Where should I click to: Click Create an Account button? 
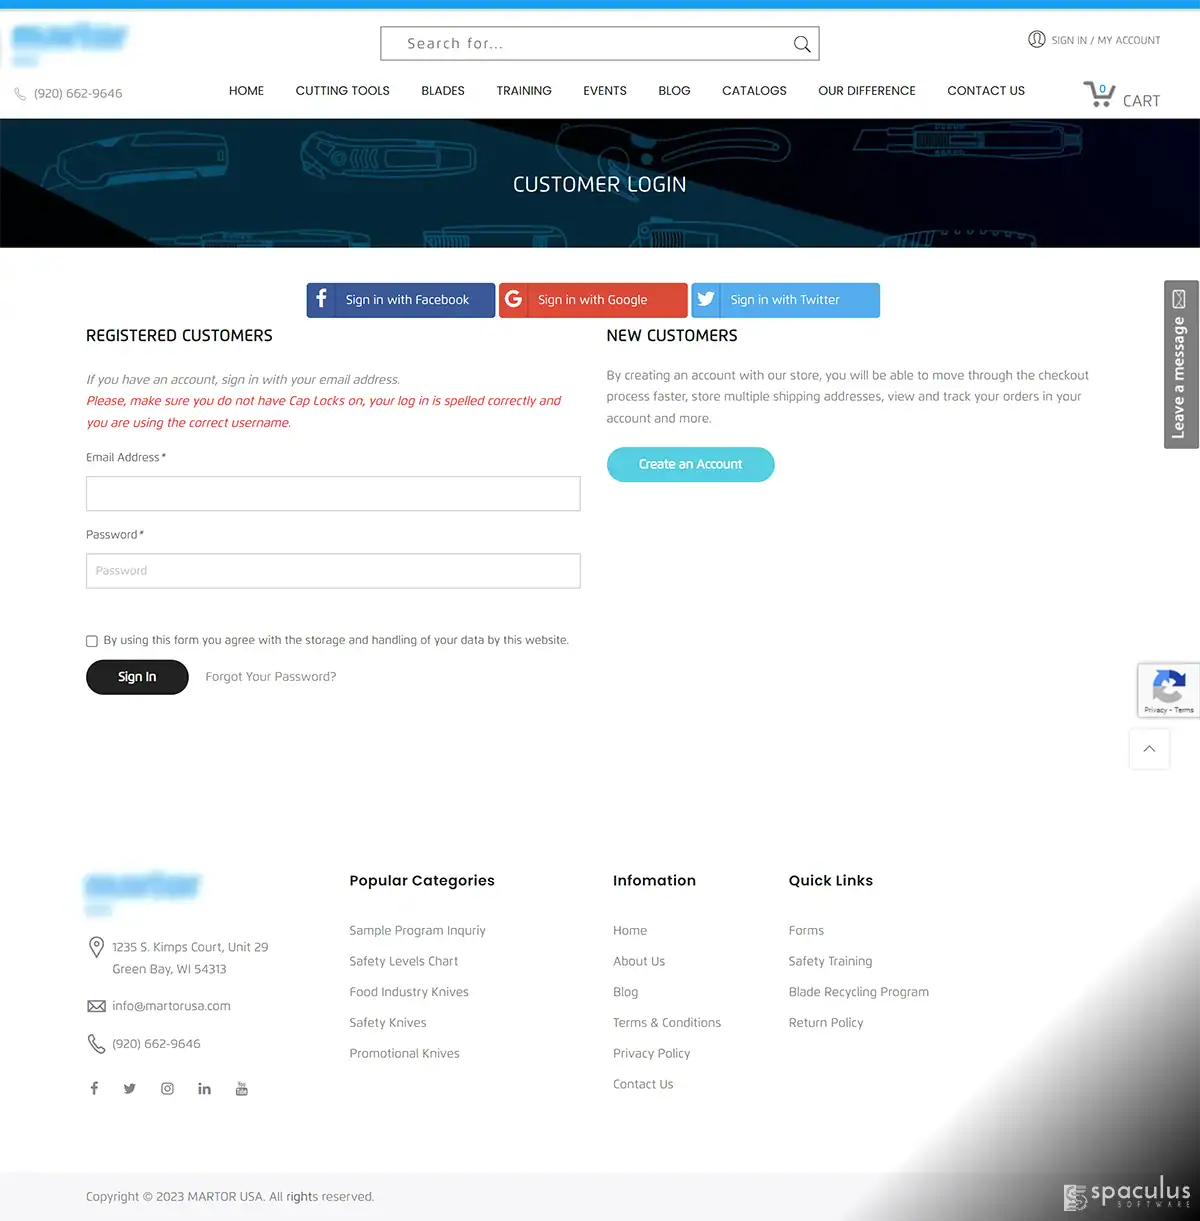tap(690, 464)
